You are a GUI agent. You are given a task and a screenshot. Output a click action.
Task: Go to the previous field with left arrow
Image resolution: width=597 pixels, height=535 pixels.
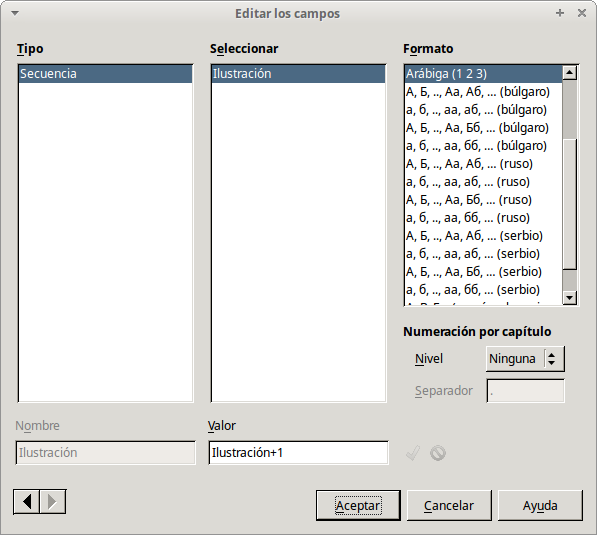(26, 501)
